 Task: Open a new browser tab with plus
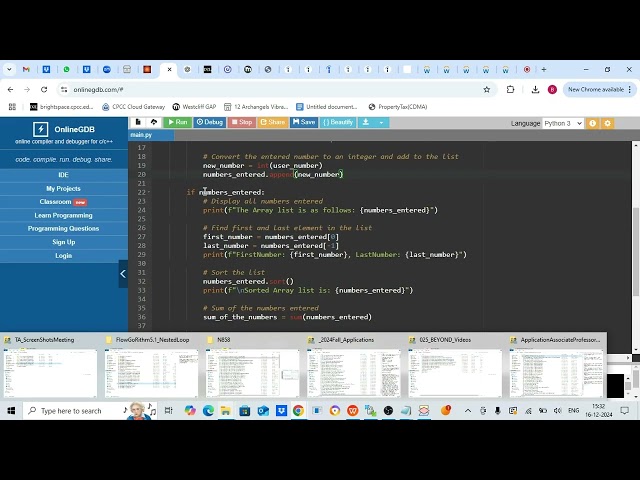(544, 69)
